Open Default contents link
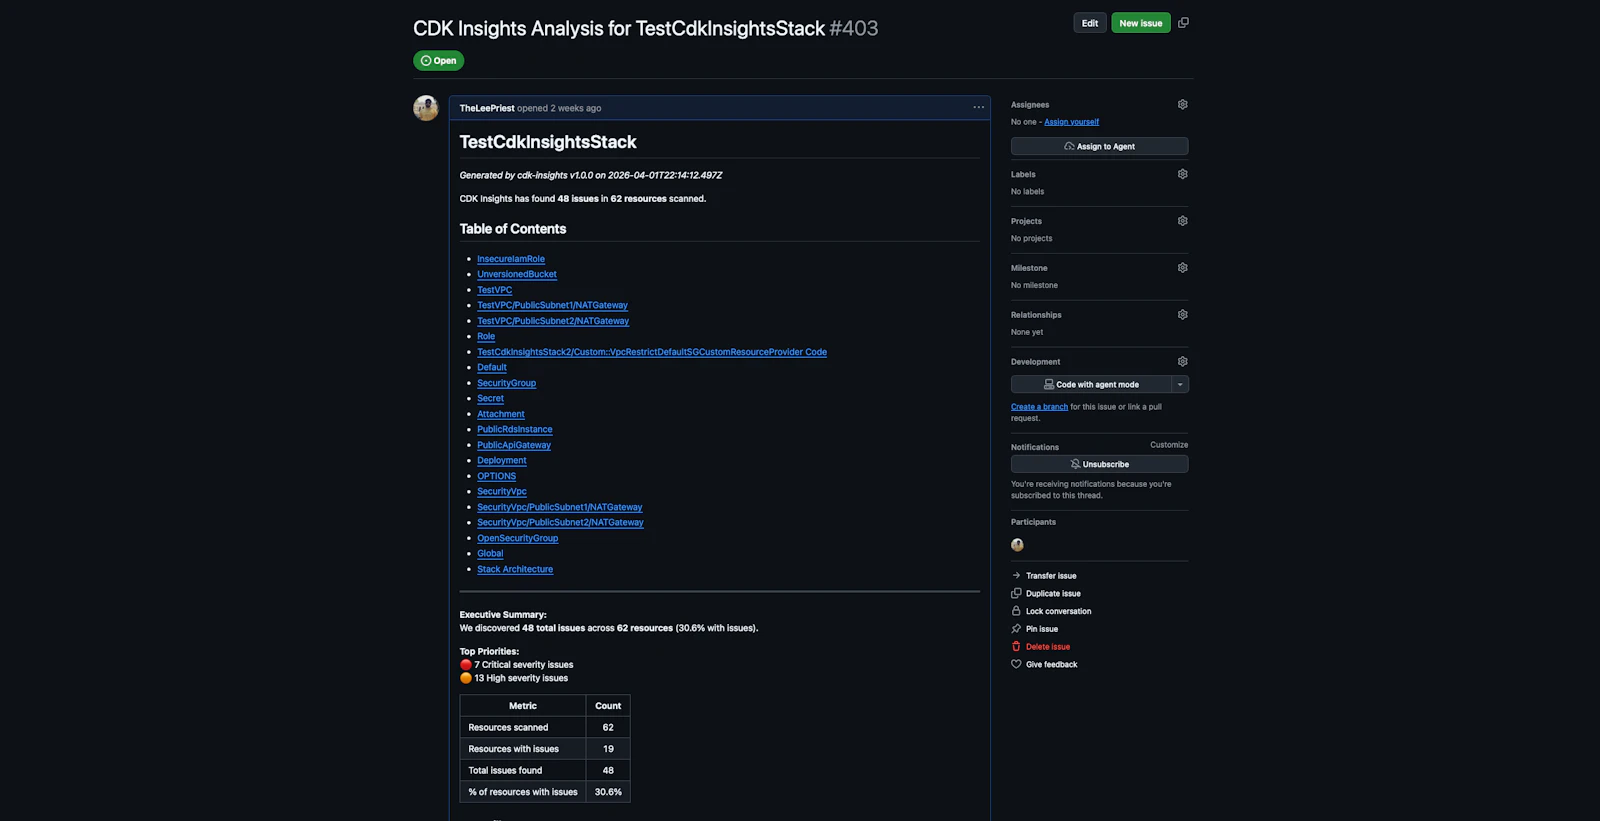This screenshot has height=821, width=1600. coord(492,367)
